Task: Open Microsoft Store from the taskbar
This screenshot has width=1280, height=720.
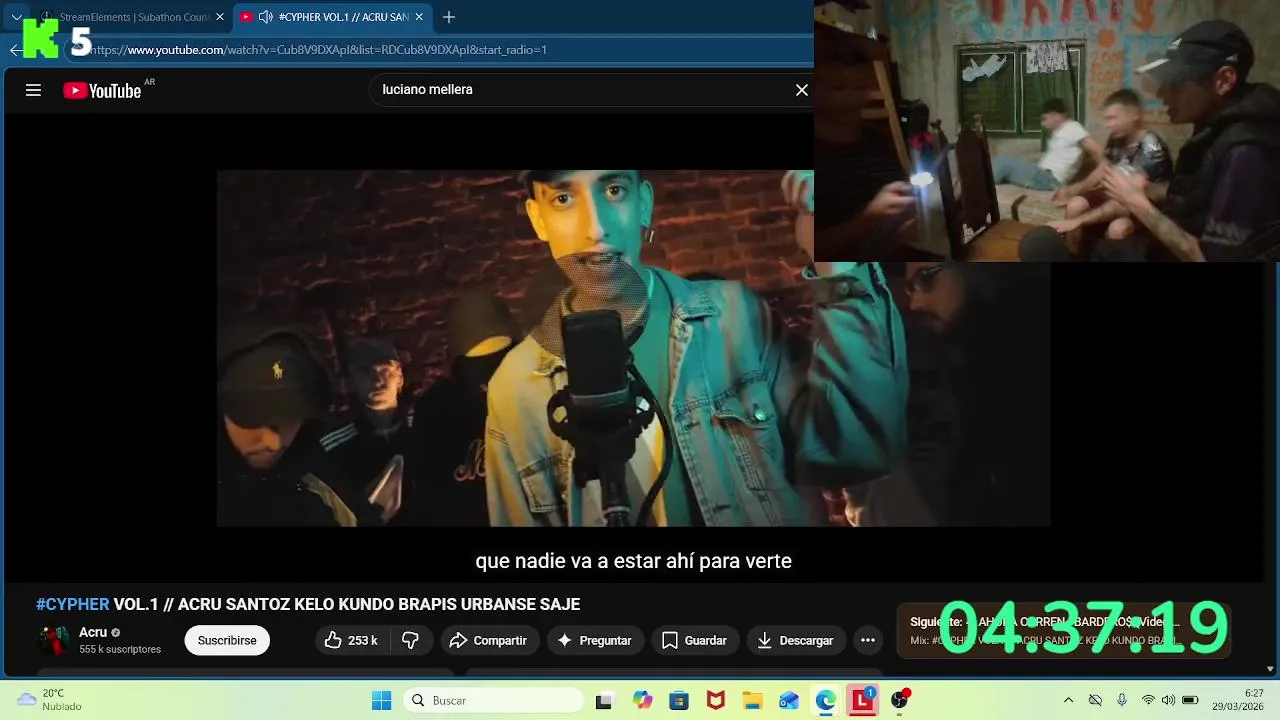Action: click(679, 701)
